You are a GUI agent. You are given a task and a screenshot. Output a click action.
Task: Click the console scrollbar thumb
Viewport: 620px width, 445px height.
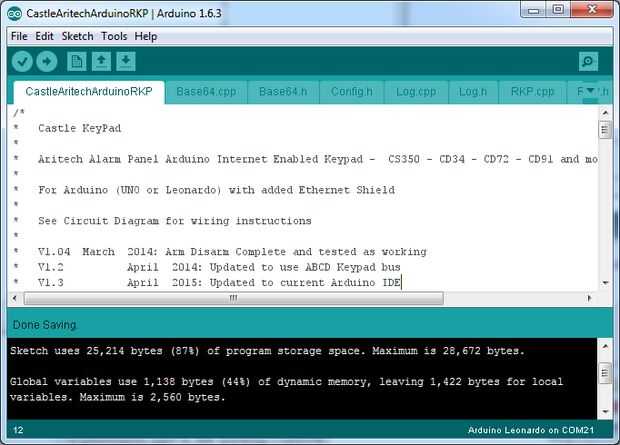click(605, 373)
